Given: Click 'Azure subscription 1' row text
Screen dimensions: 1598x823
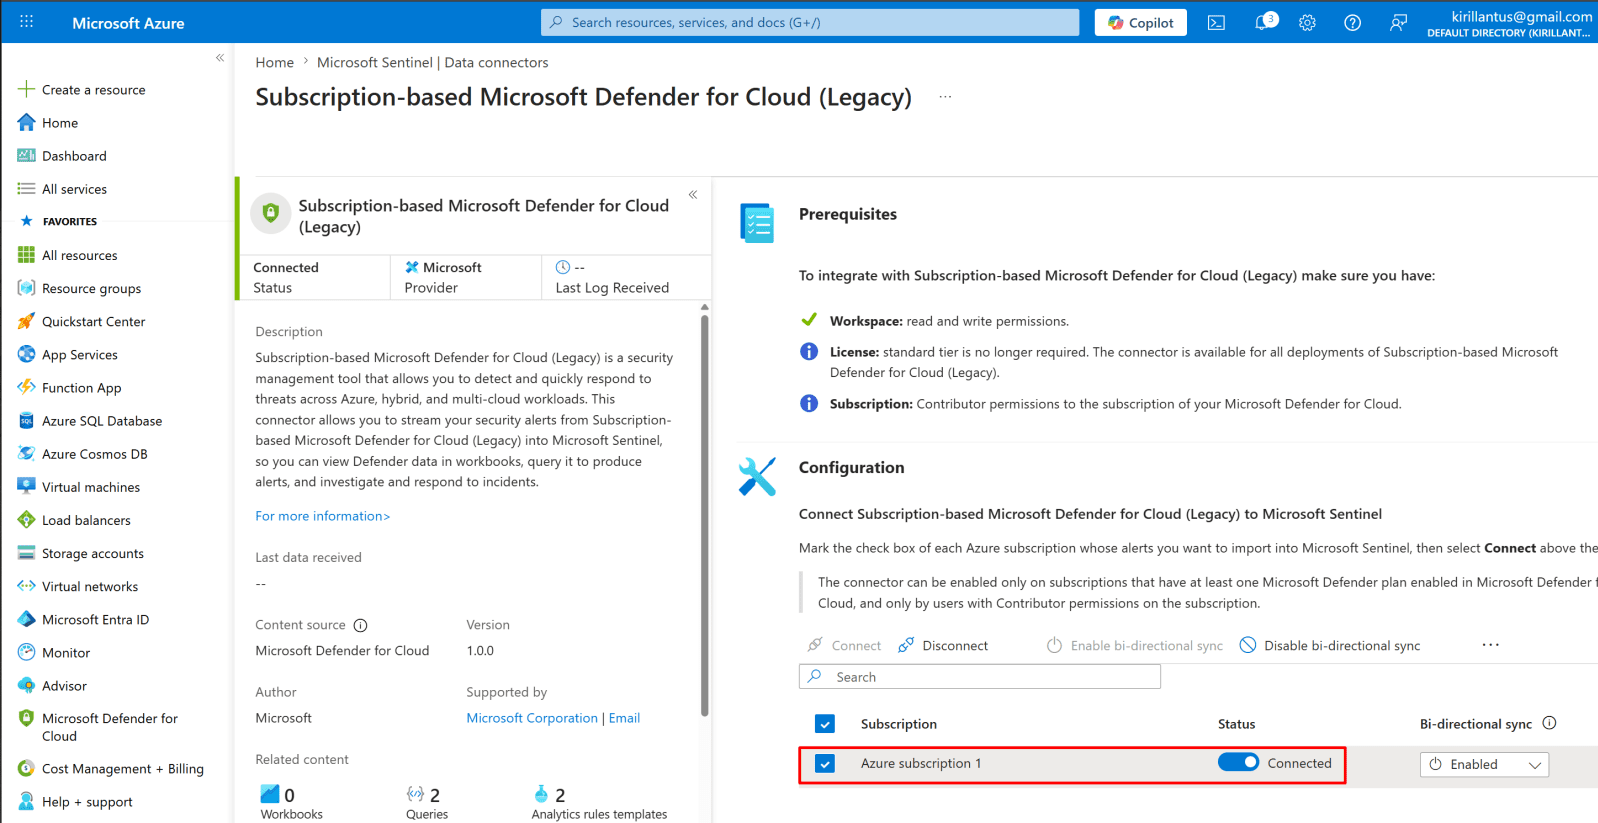Looking at the screenshot, I should tap(921, 763).
